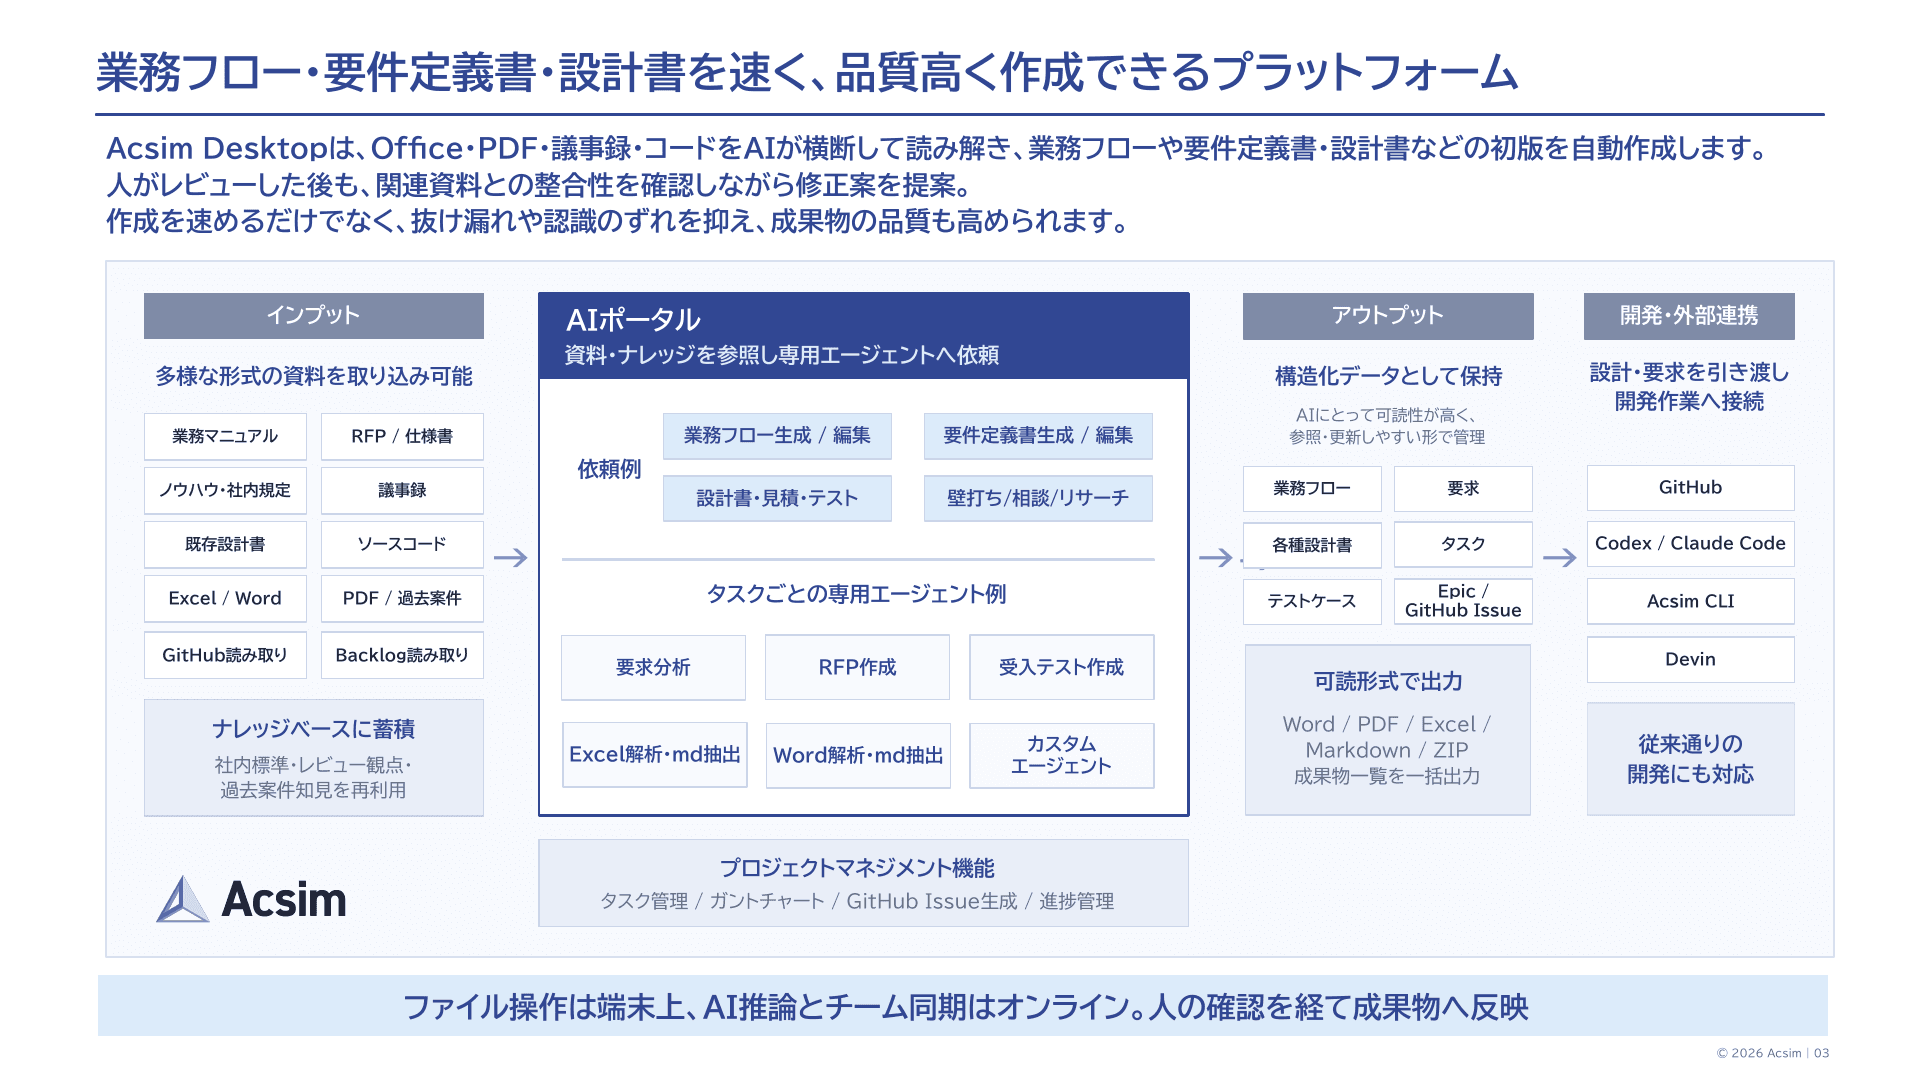1920x1080 pixels.
Task: Select the テストケース output box
Action: (1312, 602)
